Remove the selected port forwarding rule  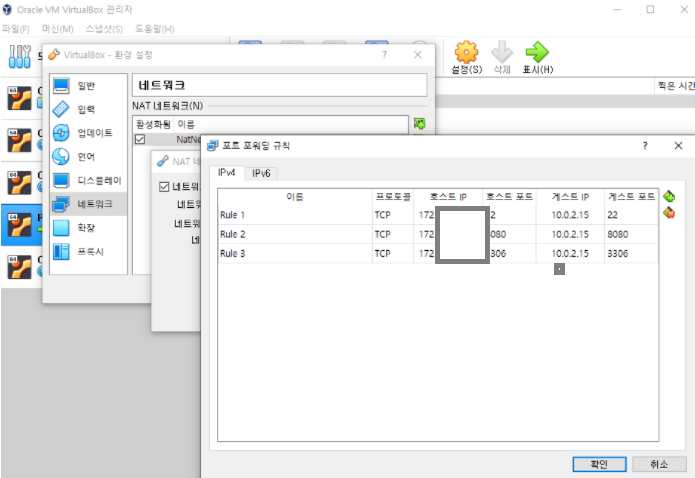click(x=669, y=213)
